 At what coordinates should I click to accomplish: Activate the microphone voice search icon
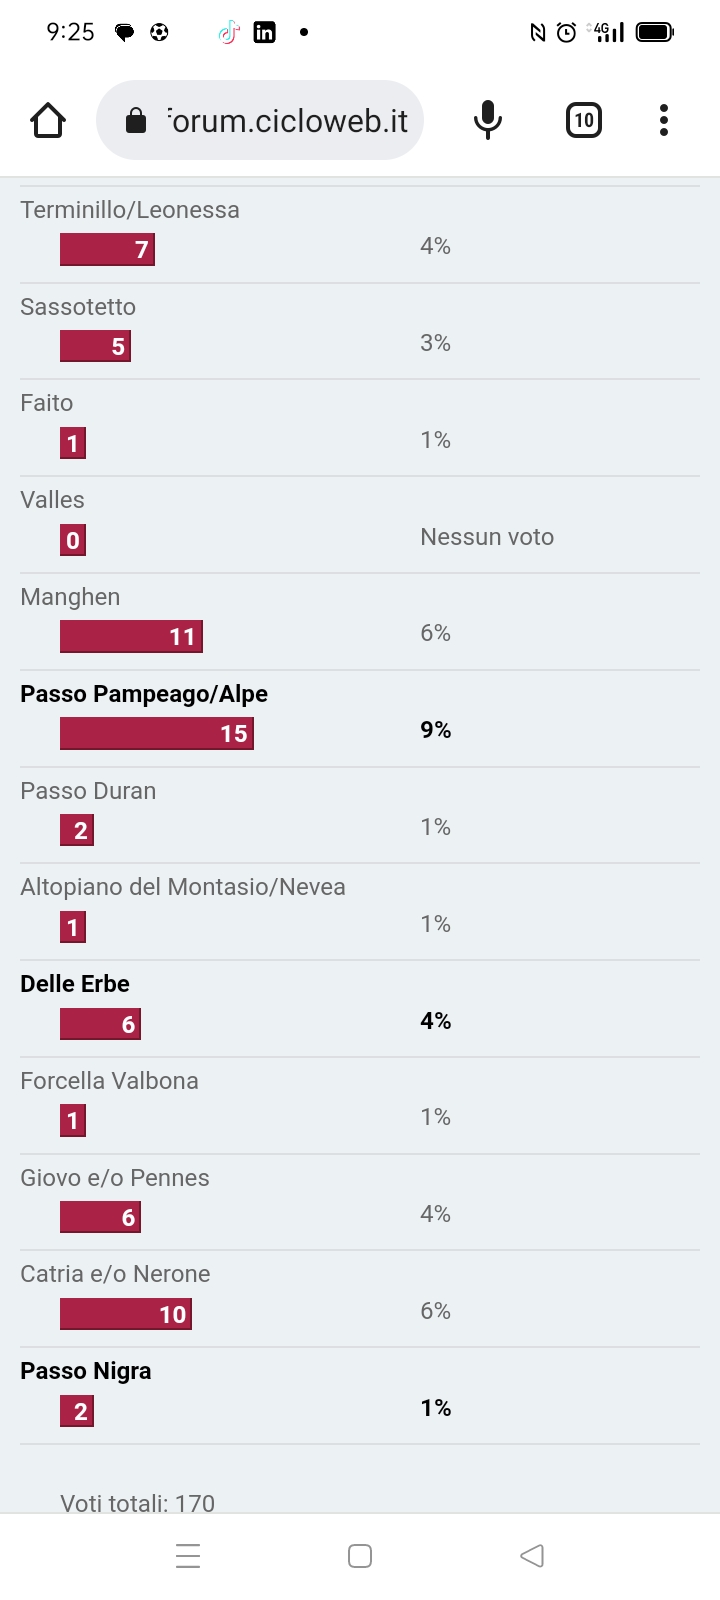(x=487, y=120)
